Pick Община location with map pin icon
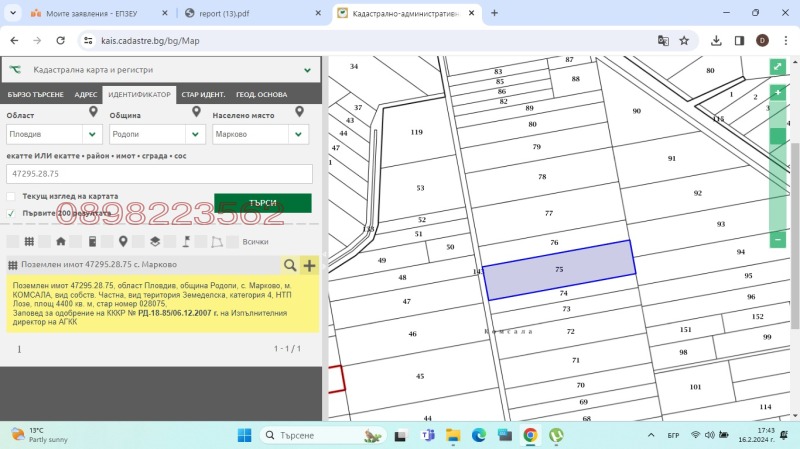This screenshot has height=449, width=800. tap(196, 112)
